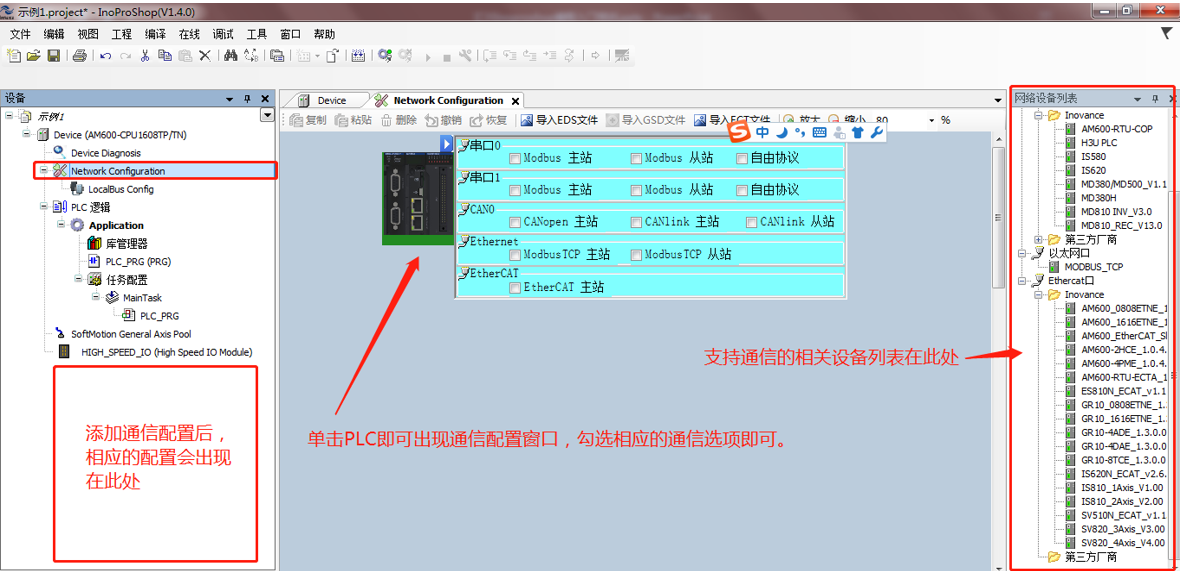Screen dimensions: 1181x571
Task: Click the Build icon in main toolbar
Action: click(359, 56)
